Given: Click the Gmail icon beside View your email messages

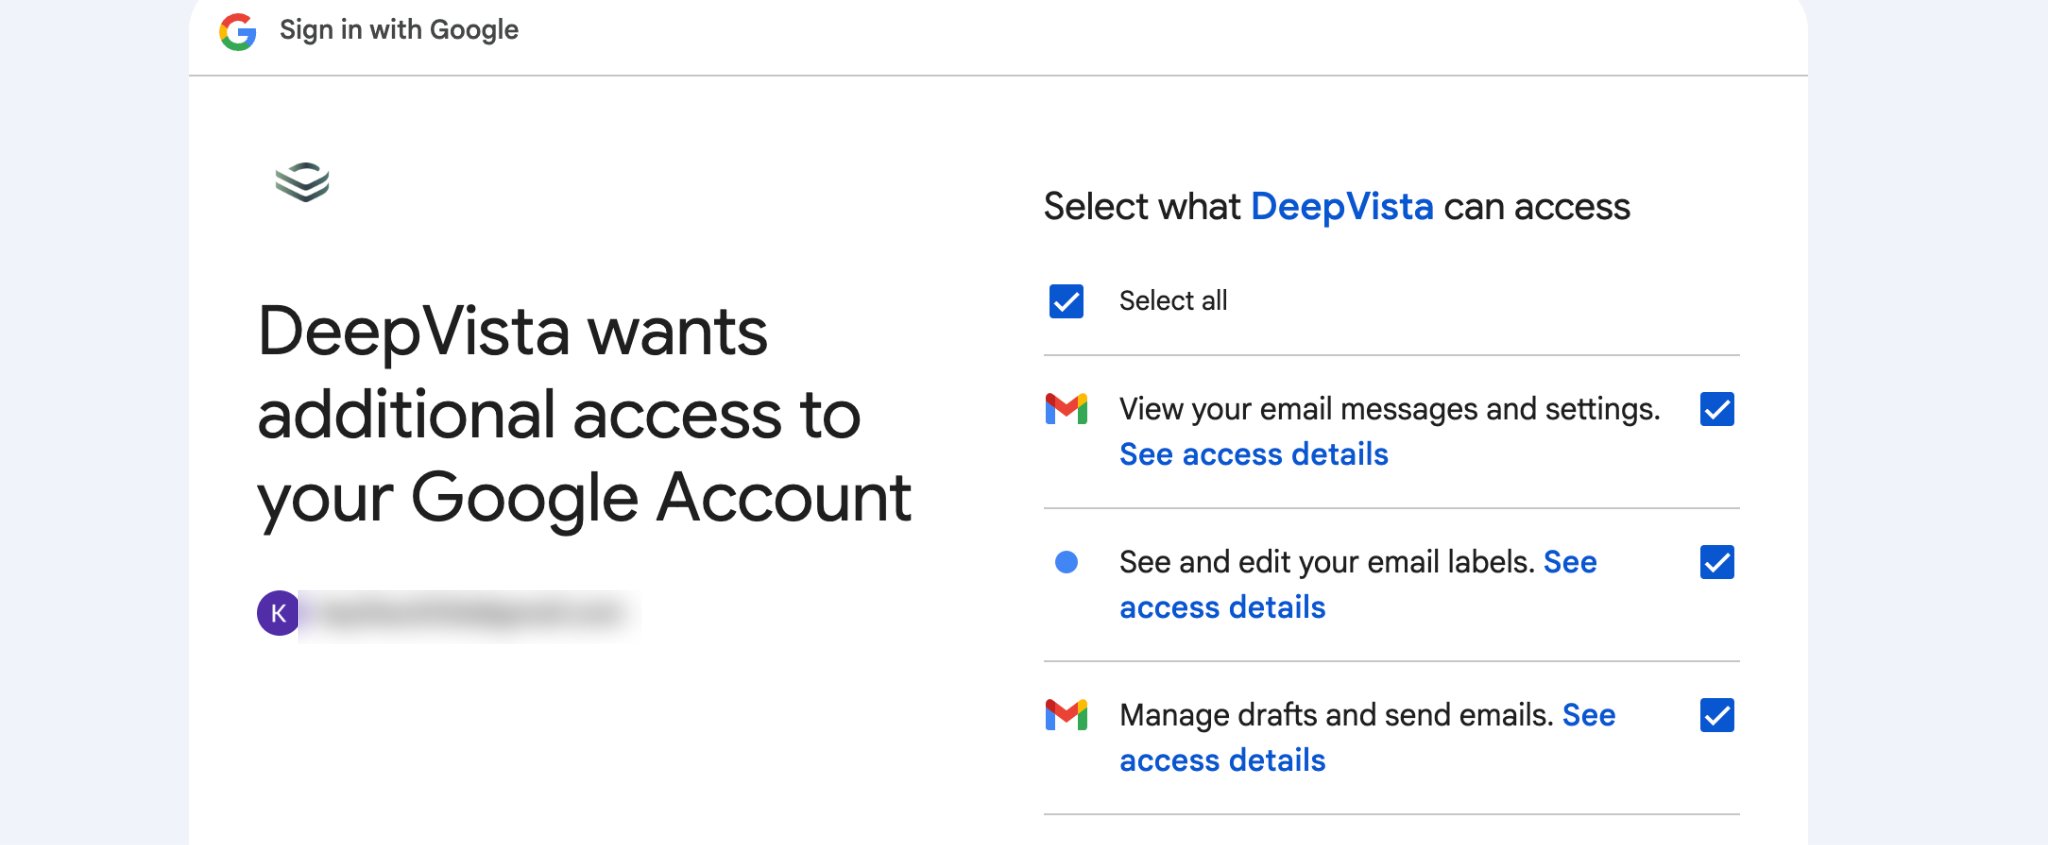Looking at the screenshot, I should [x=1066, y=409].
